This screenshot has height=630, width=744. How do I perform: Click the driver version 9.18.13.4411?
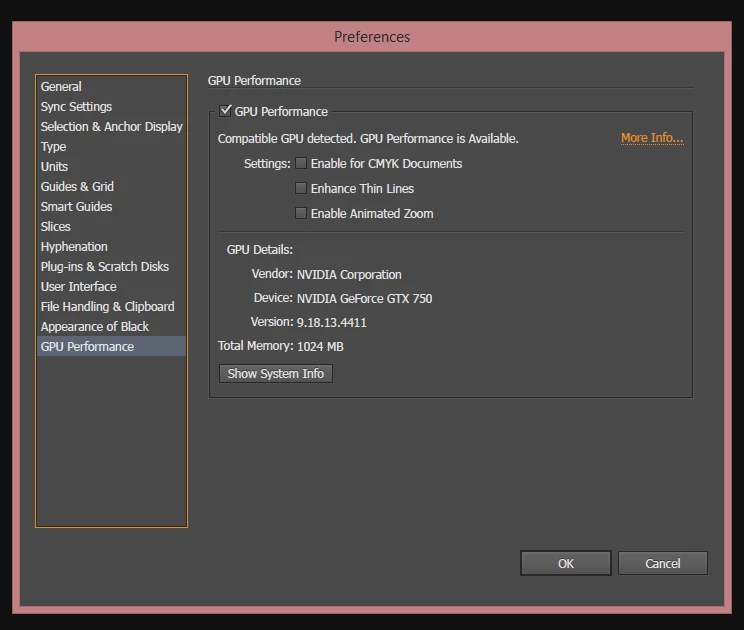coord(332,323)
